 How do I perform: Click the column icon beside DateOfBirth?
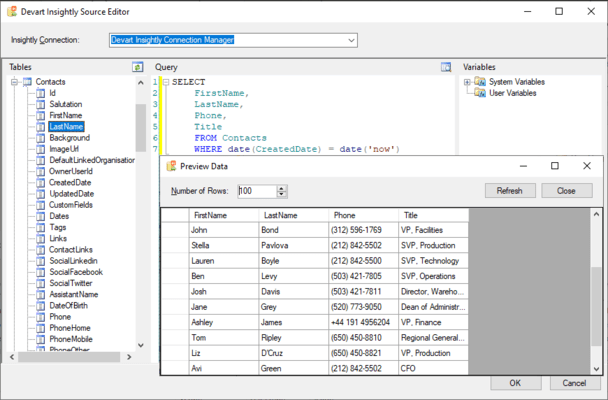click(x=41, y=306)
